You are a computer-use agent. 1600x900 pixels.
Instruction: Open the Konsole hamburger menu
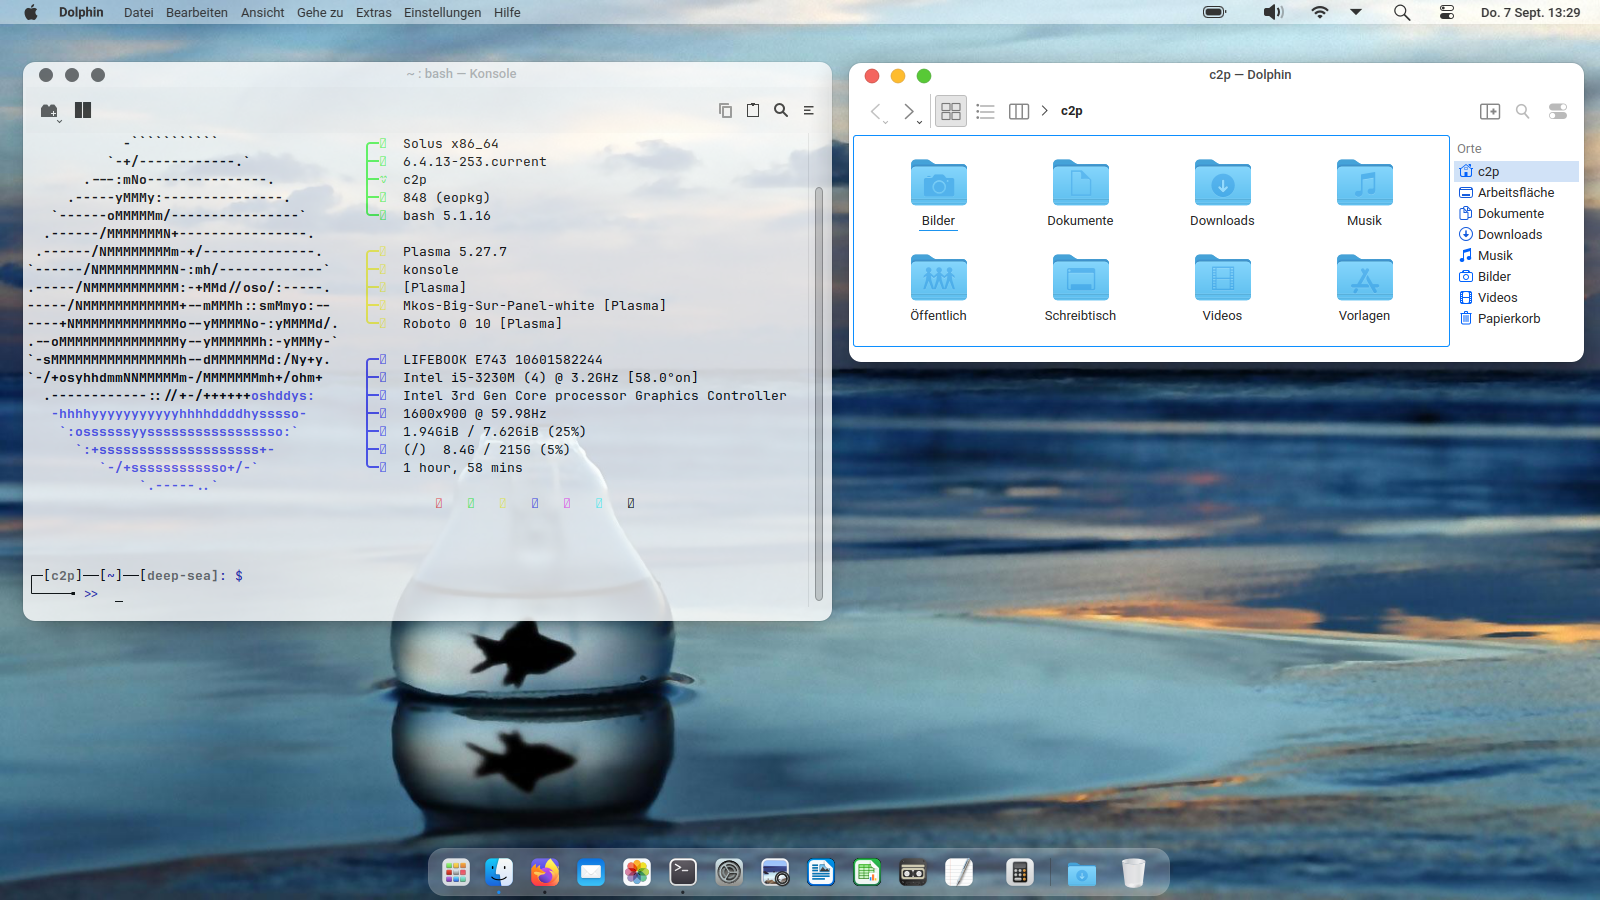click(809, 110)
